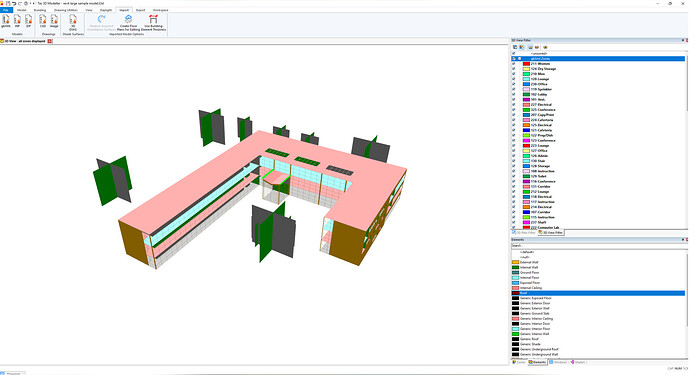The width and height of the screenshot is (690, 375).
Task: Uncheck the 211 Women zone checkbox
Action: pos(514,64)
